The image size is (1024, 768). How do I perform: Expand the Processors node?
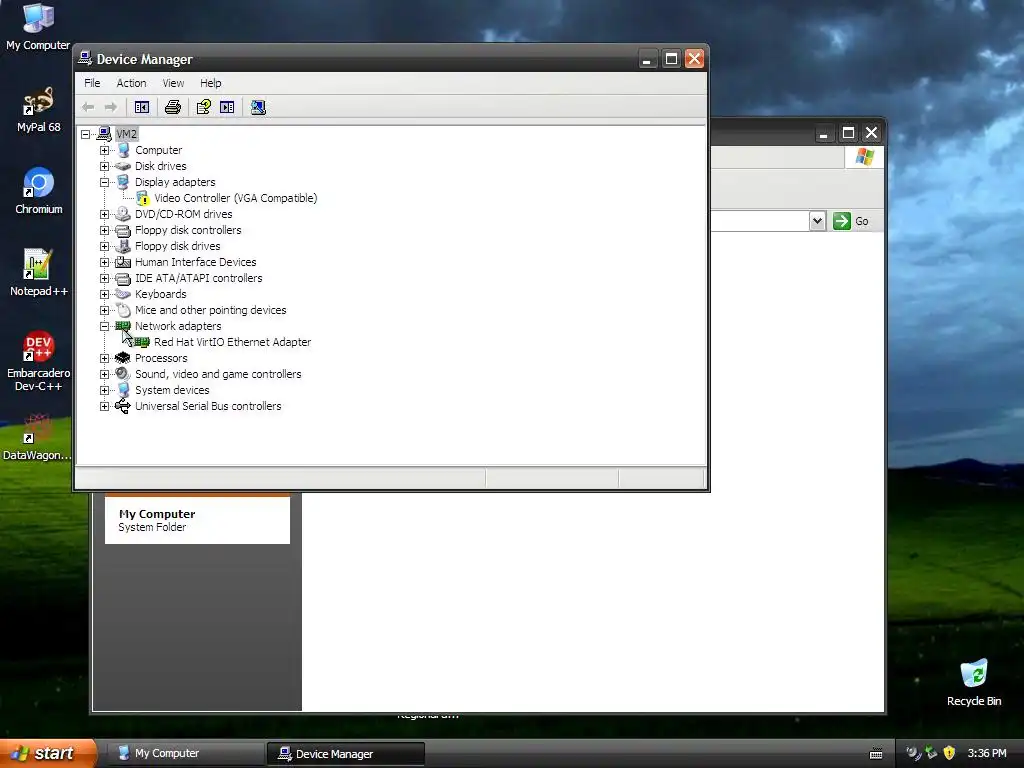pyautogui.click(x=104, y=359)
